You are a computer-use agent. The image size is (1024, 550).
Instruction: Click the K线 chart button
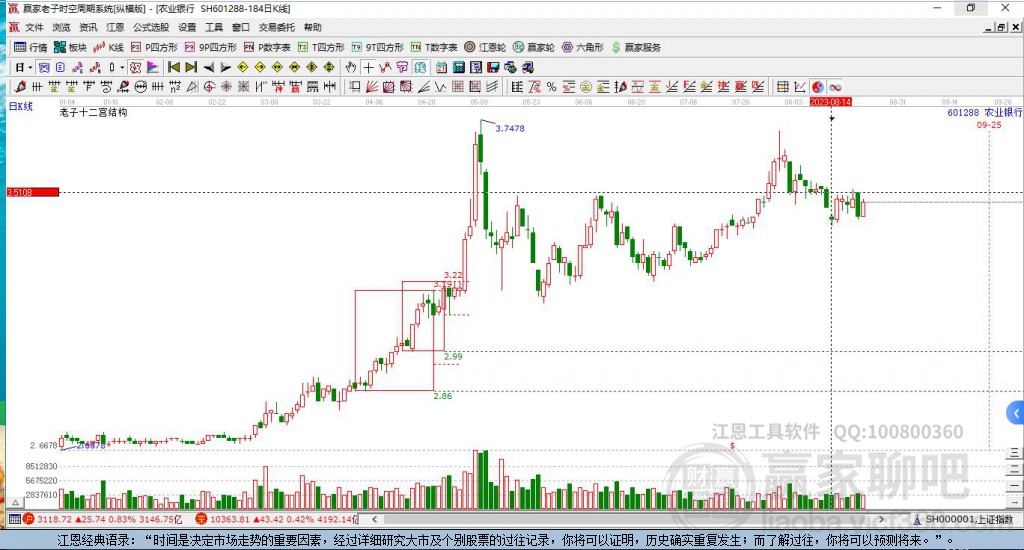[108, 47]
